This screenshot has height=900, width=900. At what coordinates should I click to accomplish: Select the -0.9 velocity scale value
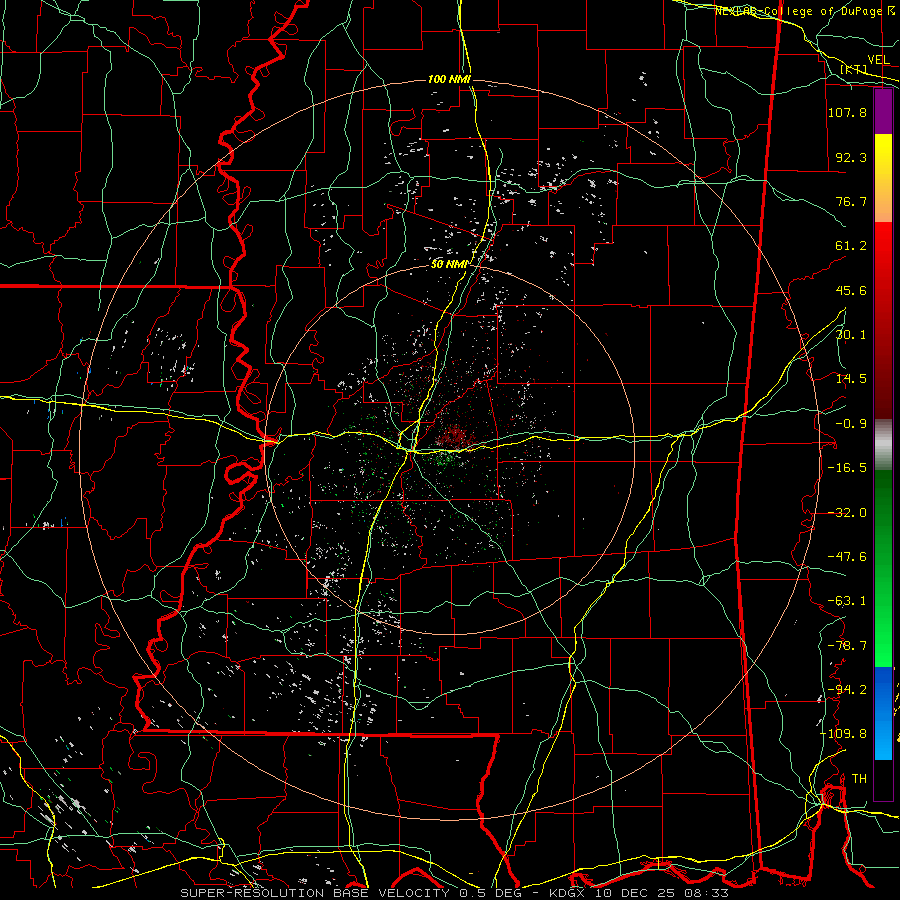[851, 424]
